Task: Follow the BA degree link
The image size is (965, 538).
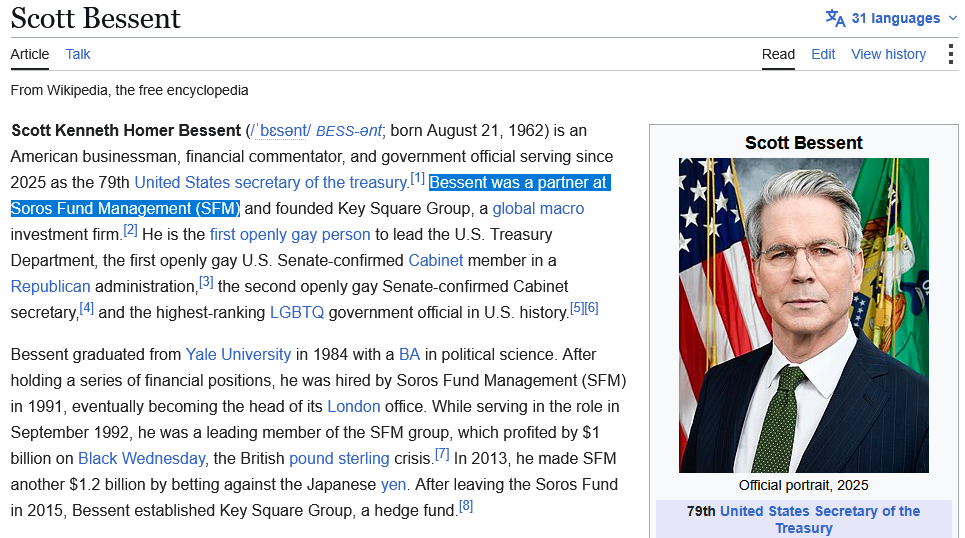Action: tap(409, 355)
